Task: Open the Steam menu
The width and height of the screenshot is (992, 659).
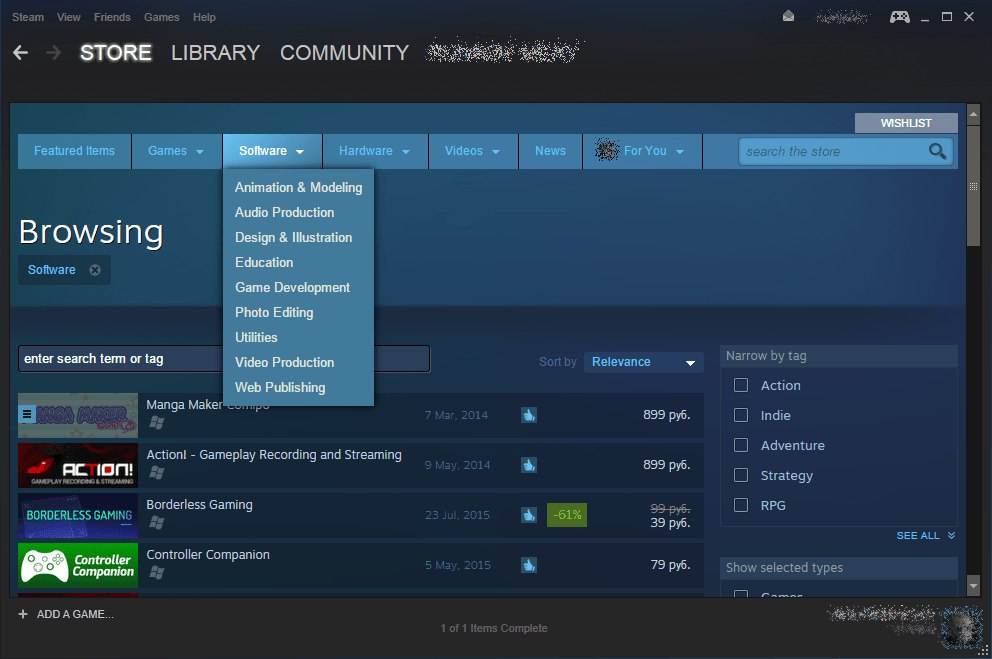Action: pyautogui.click(x=28, y=17)
